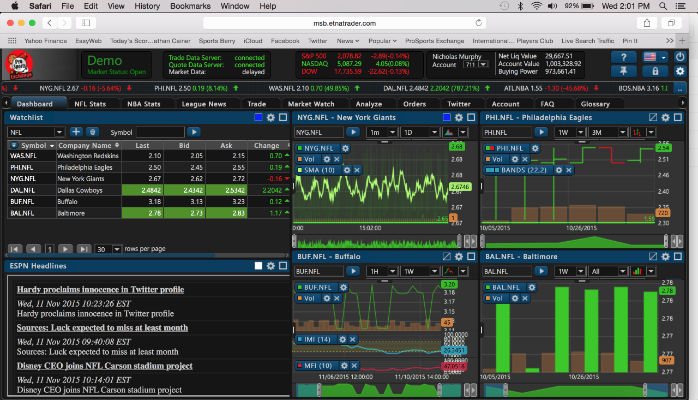Screen dimensions: 698x400
Task: Open the Orders tab
Action: (x=414, y=104)
